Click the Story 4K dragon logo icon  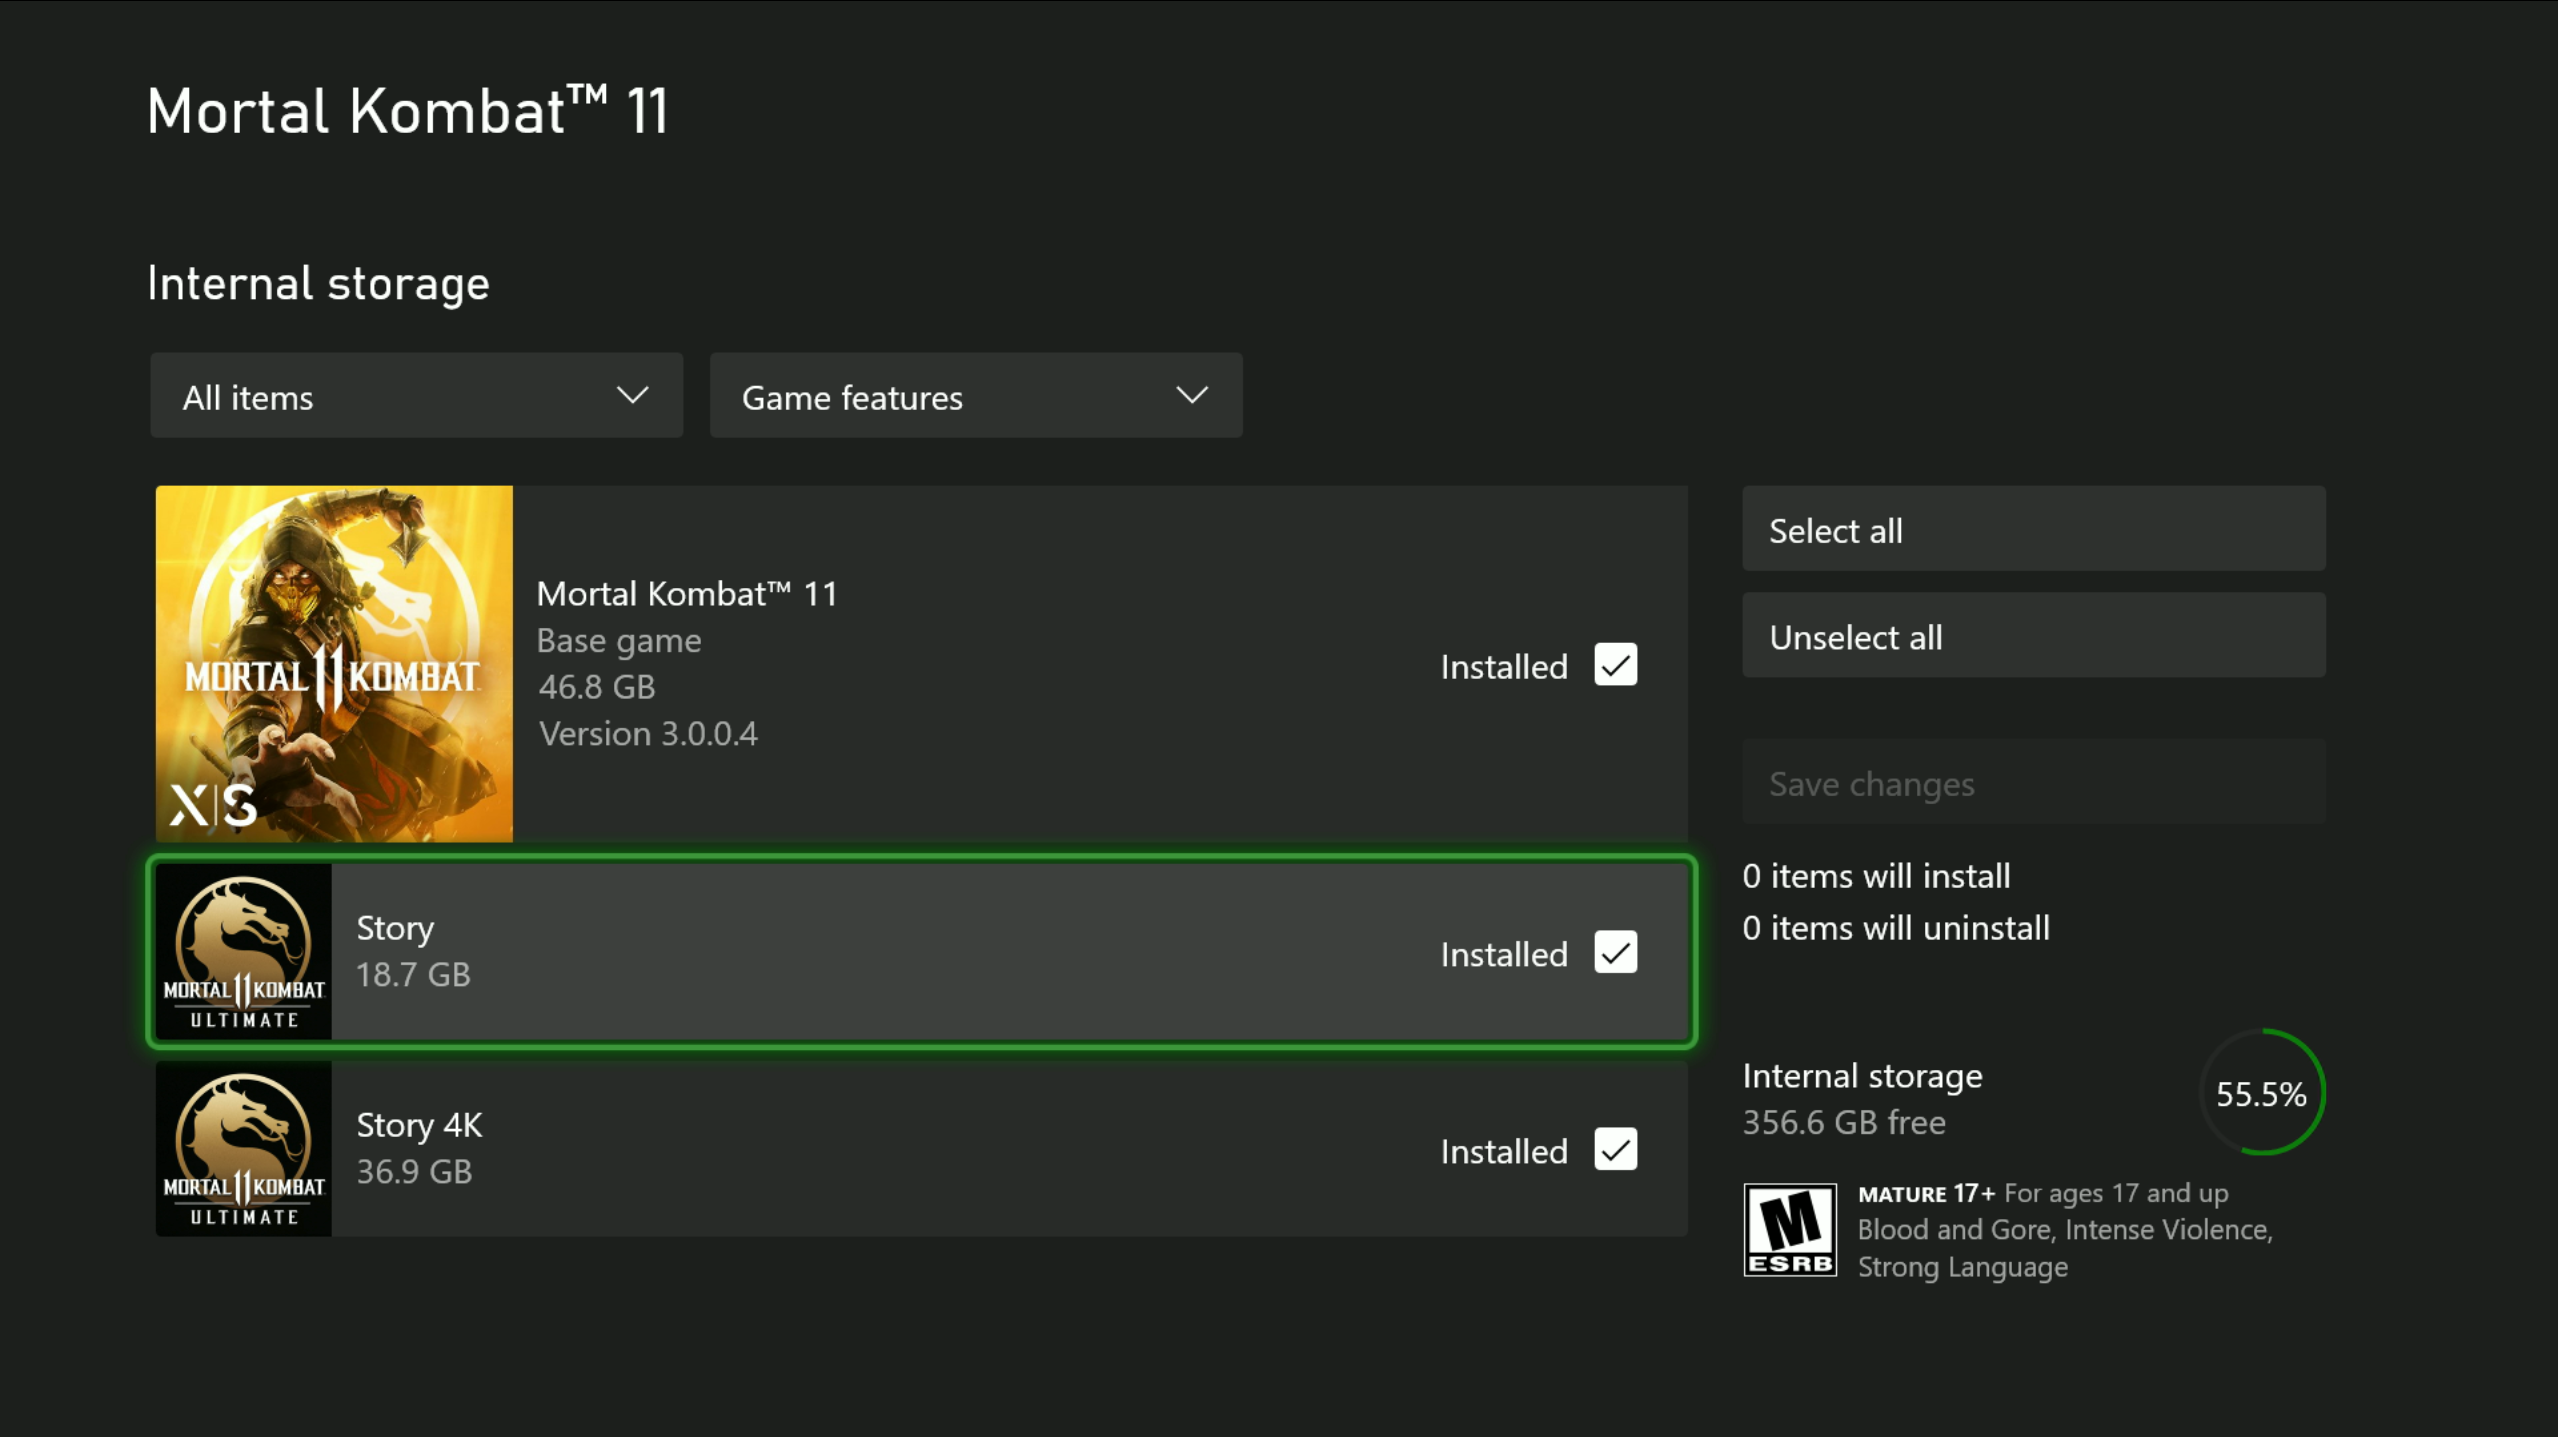pos(243,1148)
